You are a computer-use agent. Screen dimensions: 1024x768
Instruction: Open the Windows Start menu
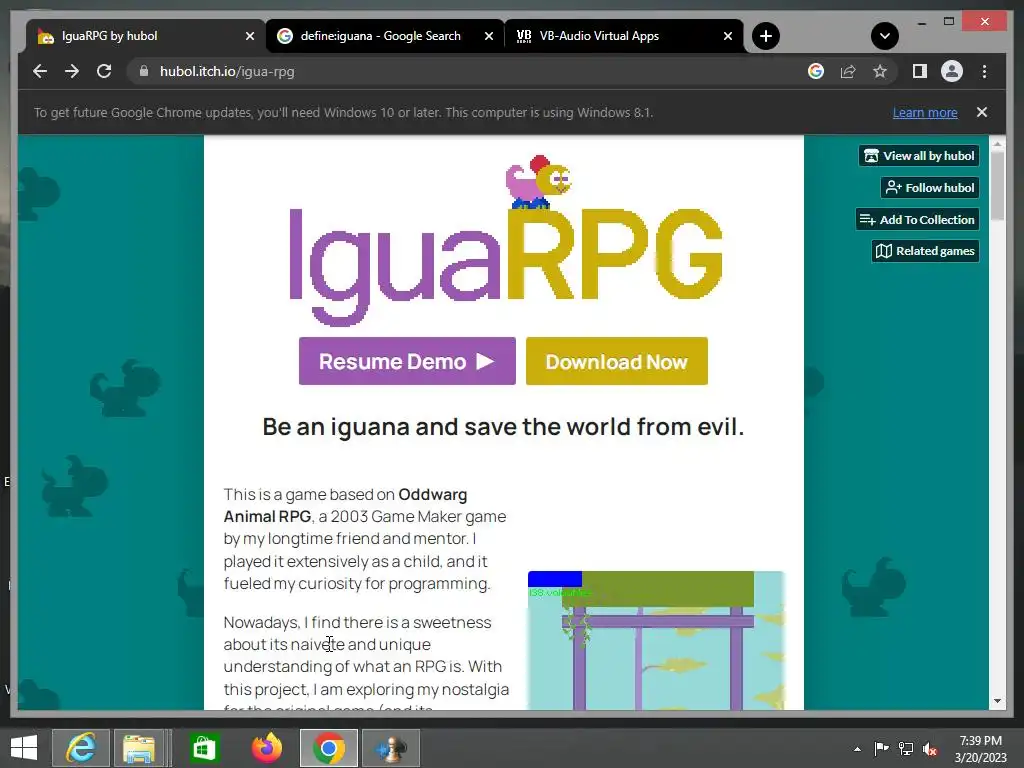24,748
